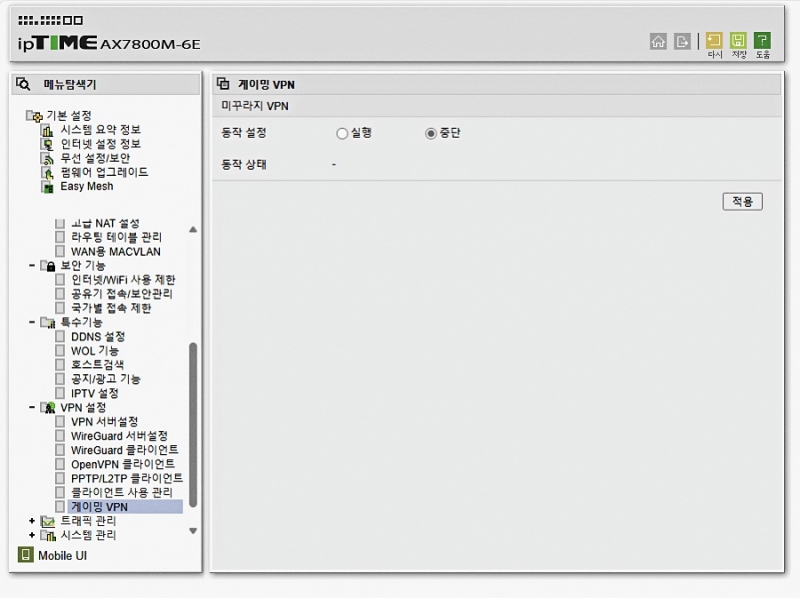The width and height of the screenshot is (800, 598).
Task: Open OpenVPN 클라이언트 menu item
Action: [122, 464]
